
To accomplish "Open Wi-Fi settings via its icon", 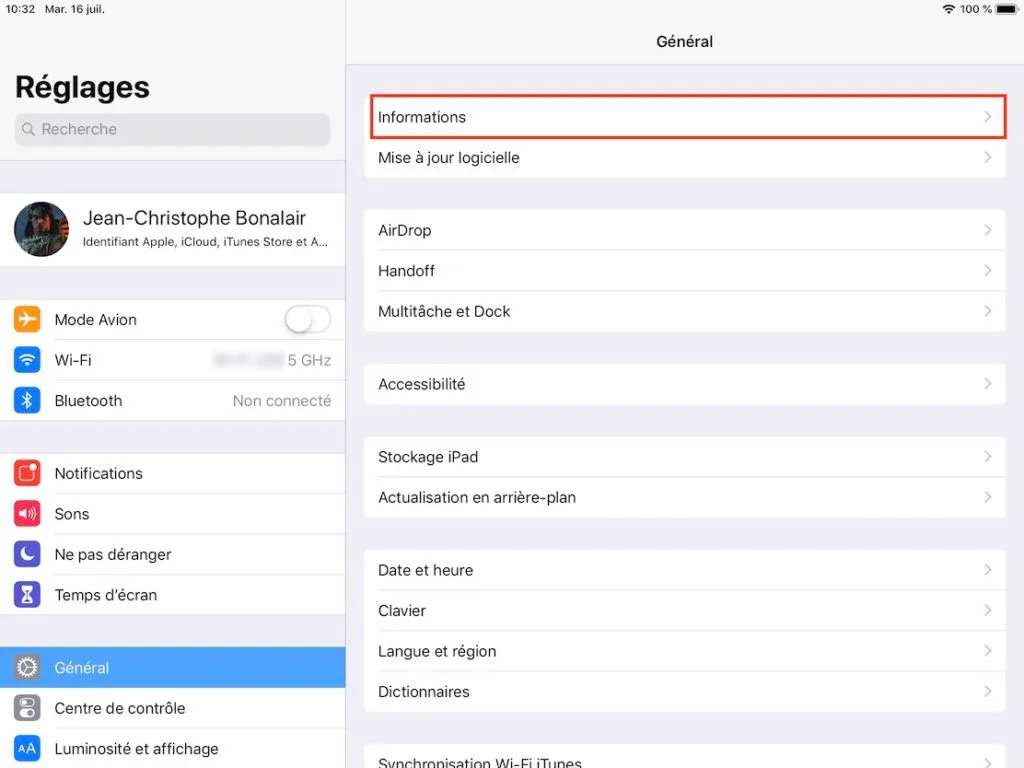I will coord(26,360).
